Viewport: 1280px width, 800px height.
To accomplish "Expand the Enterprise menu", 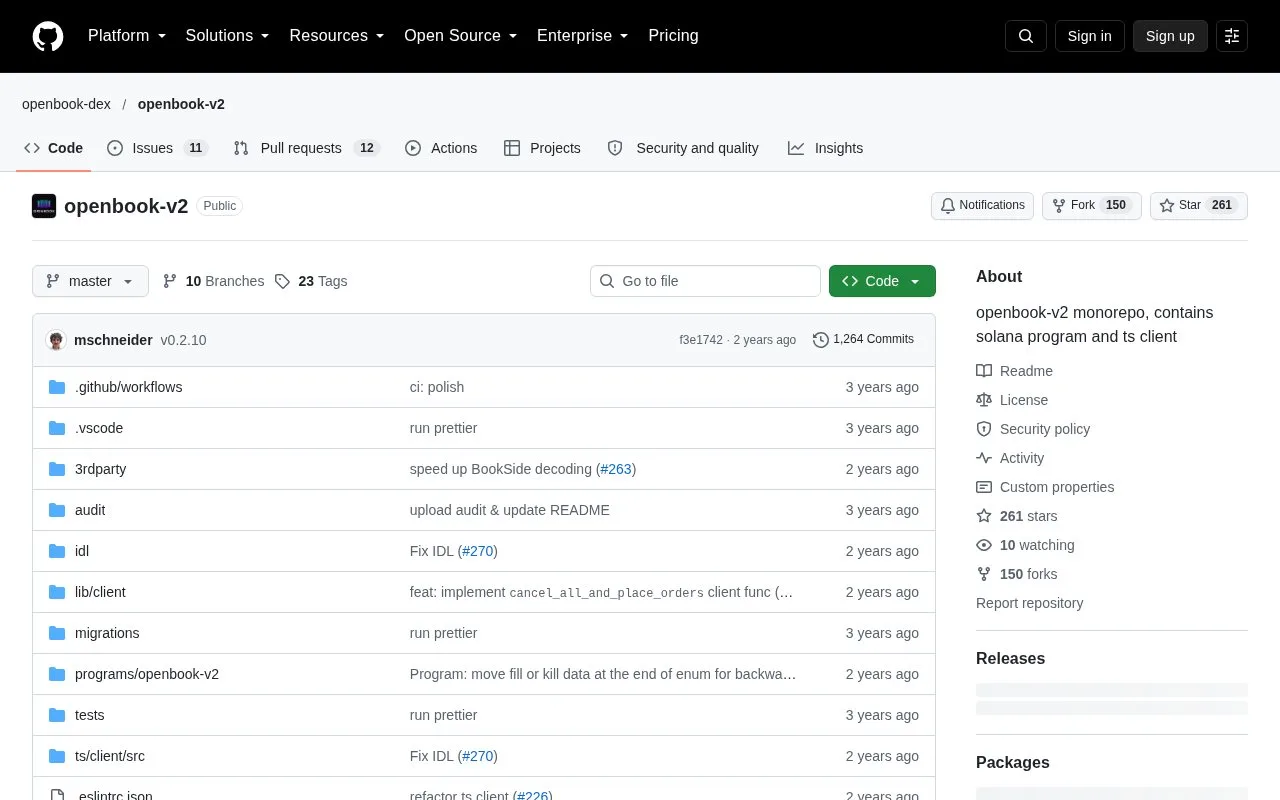I will [583, 36].
